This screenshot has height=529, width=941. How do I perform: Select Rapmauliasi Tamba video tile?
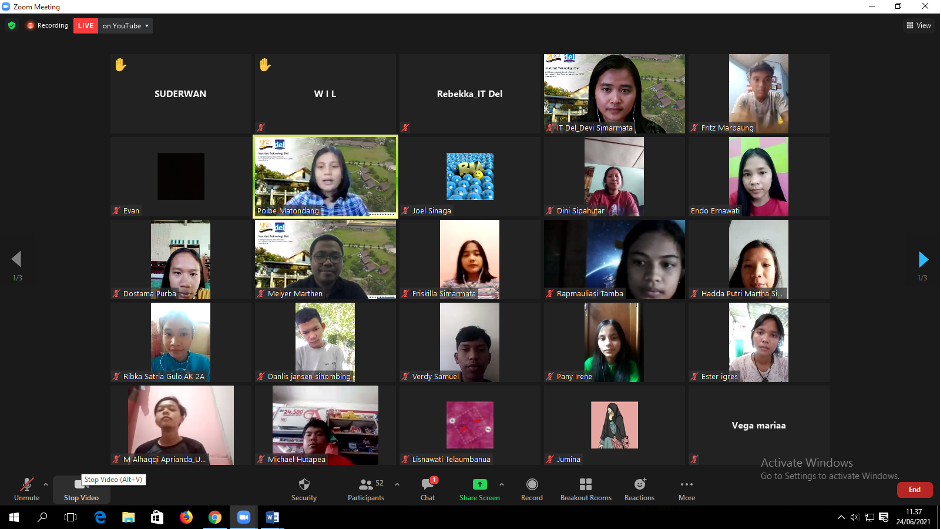click(x=614, y=259)
